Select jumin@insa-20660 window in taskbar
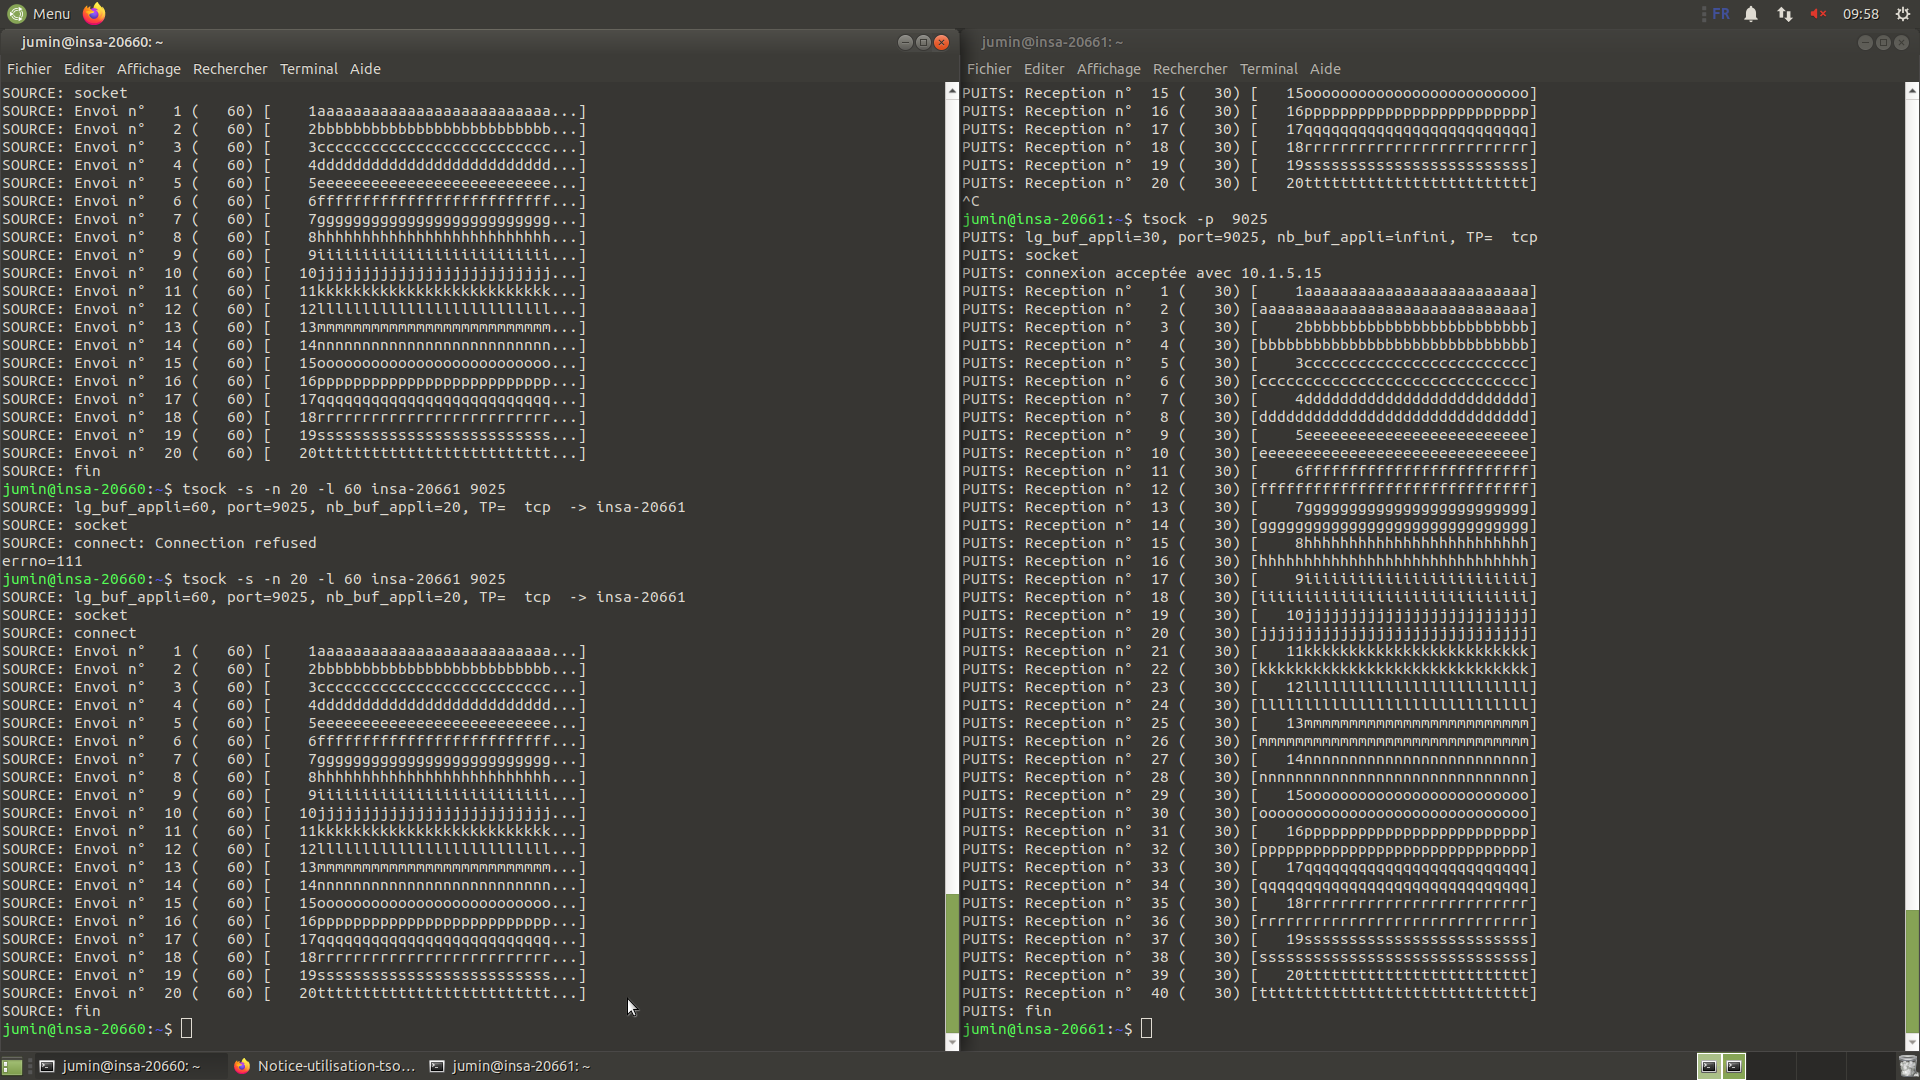Screen dimensions: 1920x1080 pos(130,1066)
